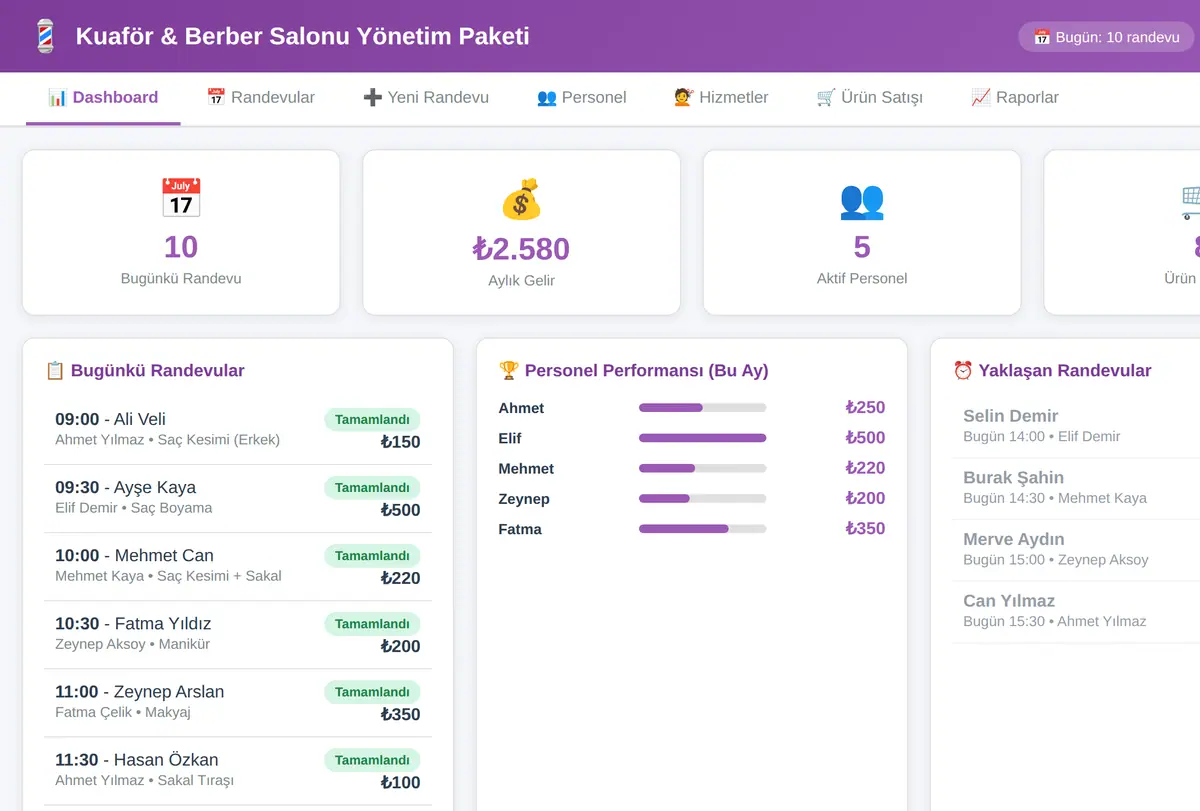Click Tamamlandı badge on Hasan Özkan appointment
Screen dimensions: 1200x811
372,760
